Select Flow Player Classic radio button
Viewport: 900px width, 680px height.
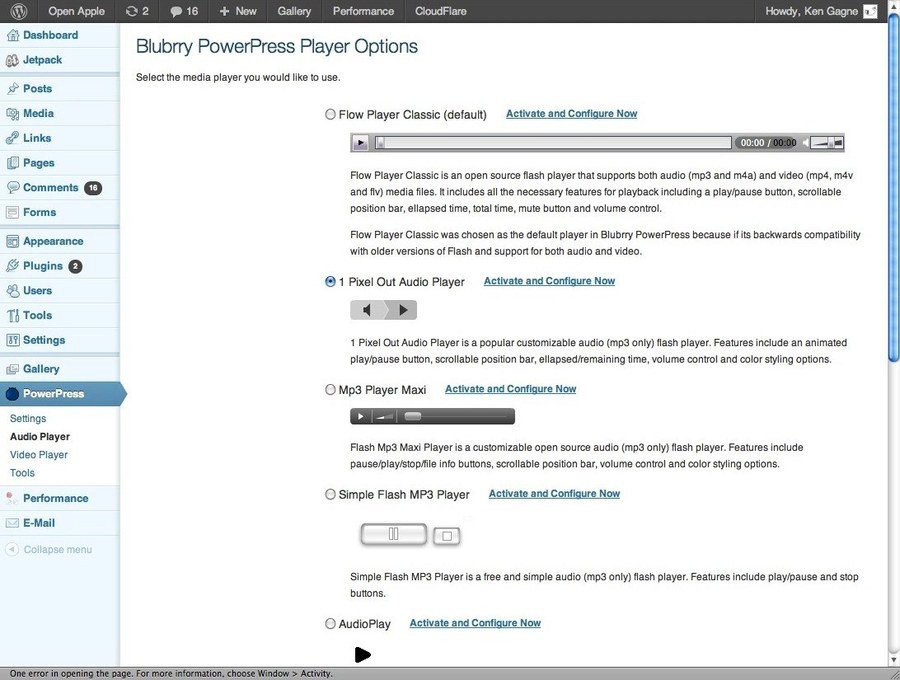click(x=331, y=115)
